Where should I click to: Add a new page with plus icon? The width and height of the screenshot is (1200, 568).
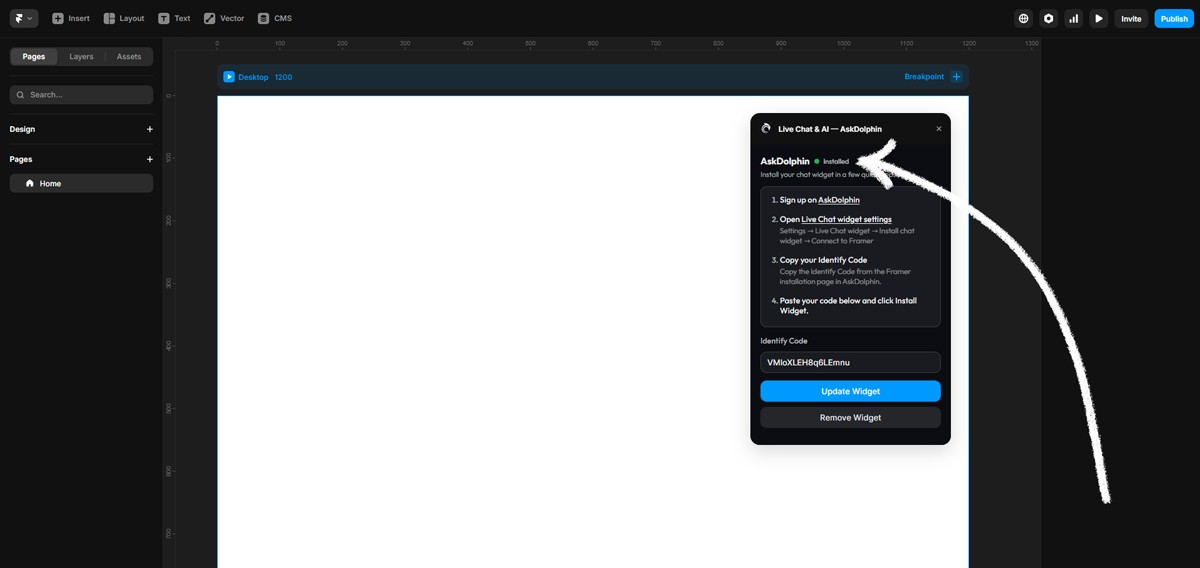[x=150, y=159]
